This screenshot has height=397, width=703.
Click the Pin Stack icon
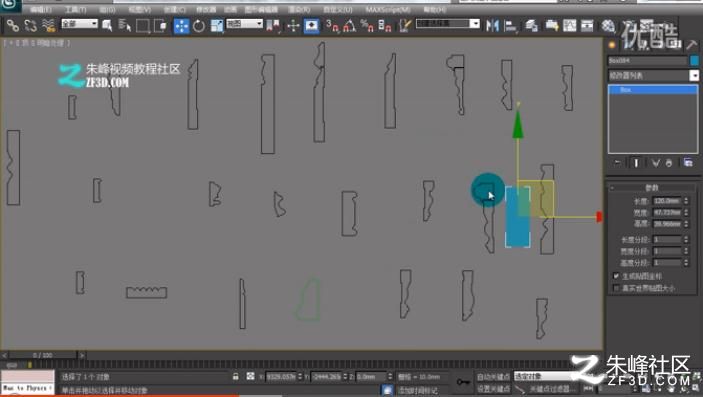(x=617, y=163)
